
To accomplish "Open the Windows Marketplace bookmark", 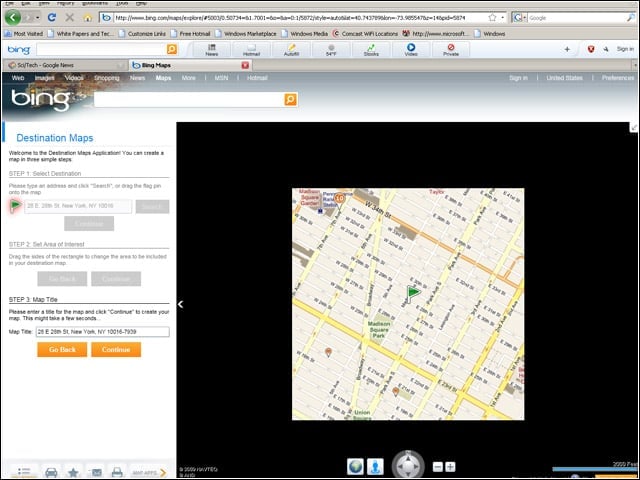I will pyautogui.click(x=246, y=34).
